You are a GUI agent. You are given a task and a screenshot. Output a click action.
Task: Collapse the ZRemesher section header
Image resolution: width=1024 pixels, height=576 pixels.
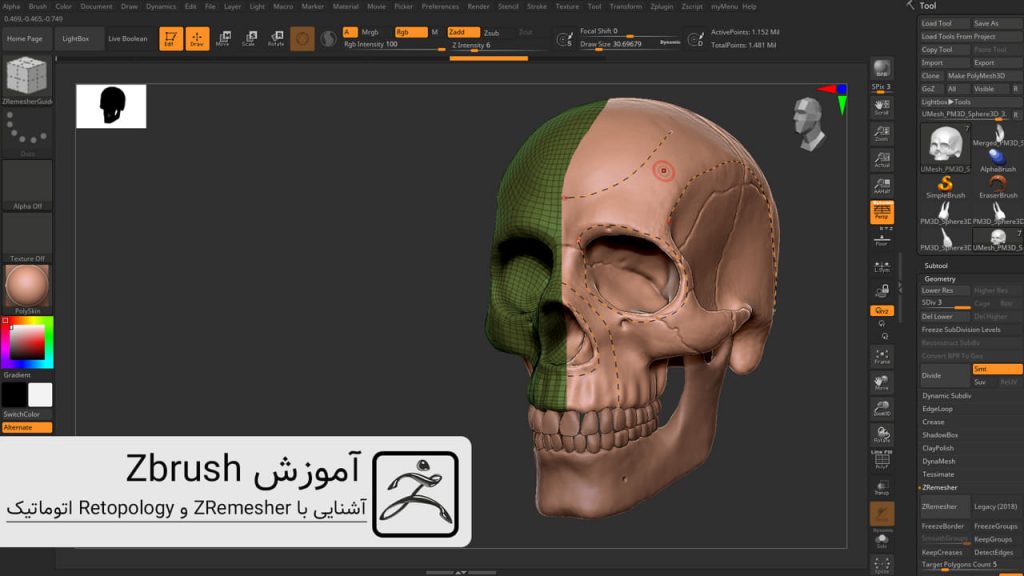point(939,487)
